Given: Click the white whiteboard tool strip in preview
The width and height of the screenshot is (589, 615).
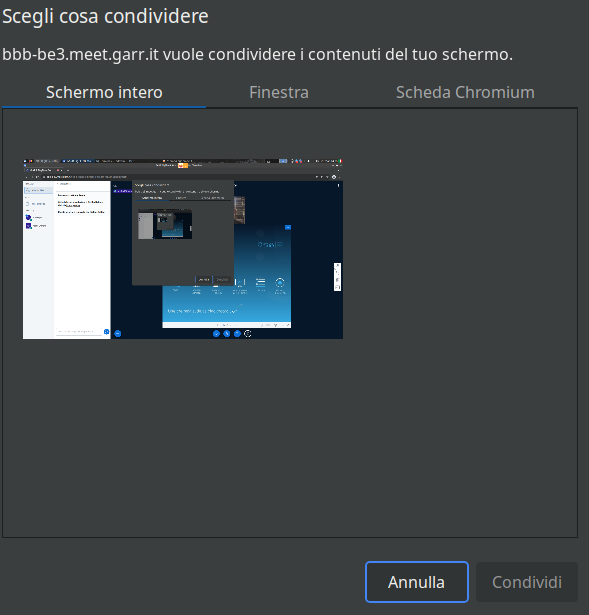Looking at the screenshot, I should tap(337, 277).
